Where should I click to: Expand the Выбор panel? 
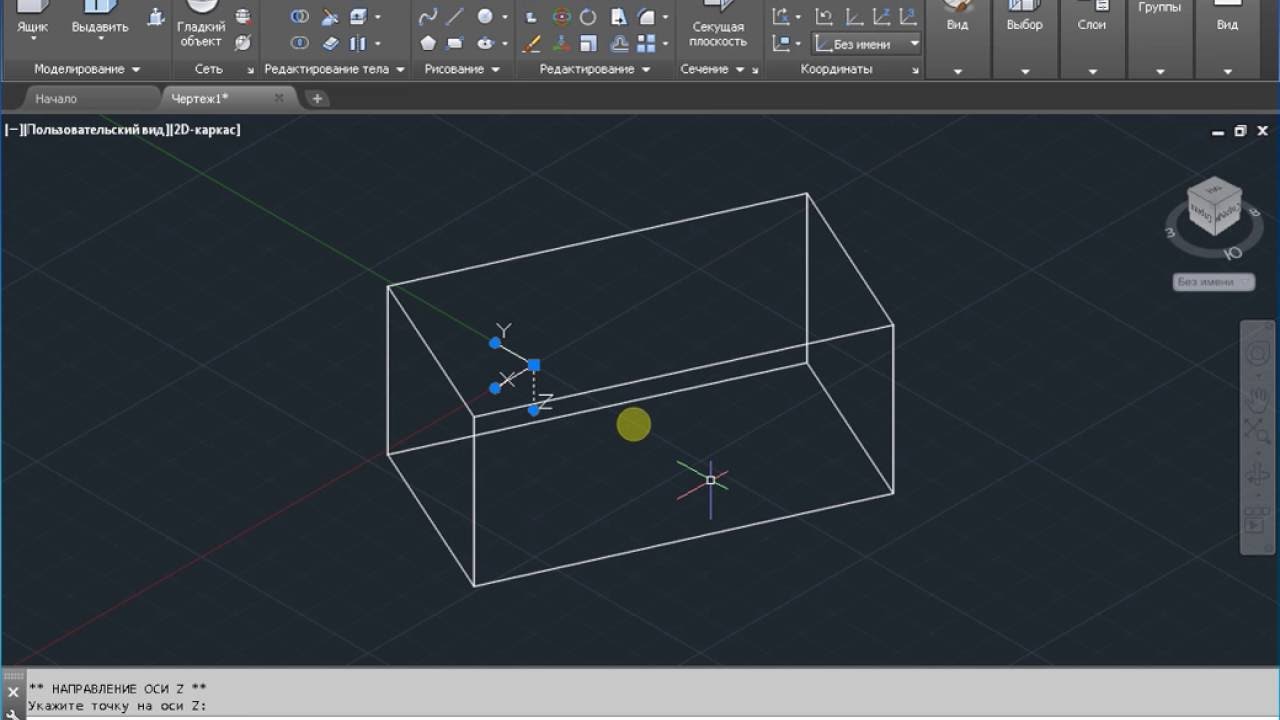(x=1025, y=72)
